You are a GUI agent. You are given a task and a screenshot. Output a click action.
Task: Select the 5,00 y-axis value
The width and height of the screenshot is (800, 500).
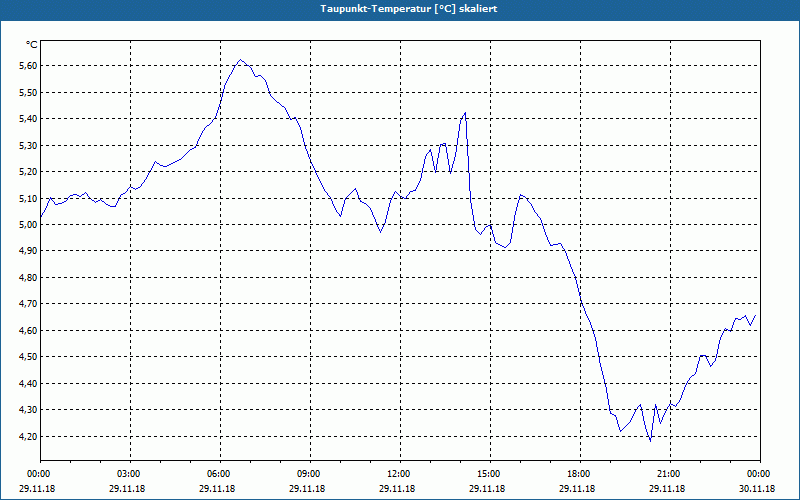[29, 224]
